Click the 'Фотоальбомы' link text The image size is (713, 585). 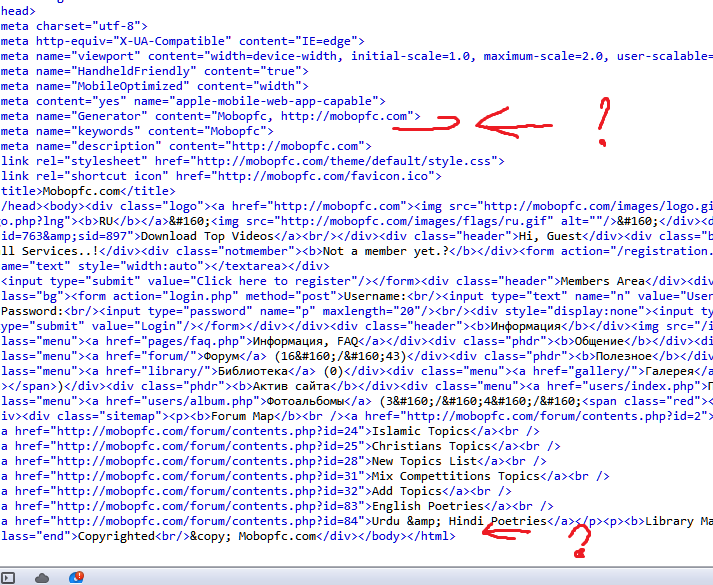(x=305, y=401)
